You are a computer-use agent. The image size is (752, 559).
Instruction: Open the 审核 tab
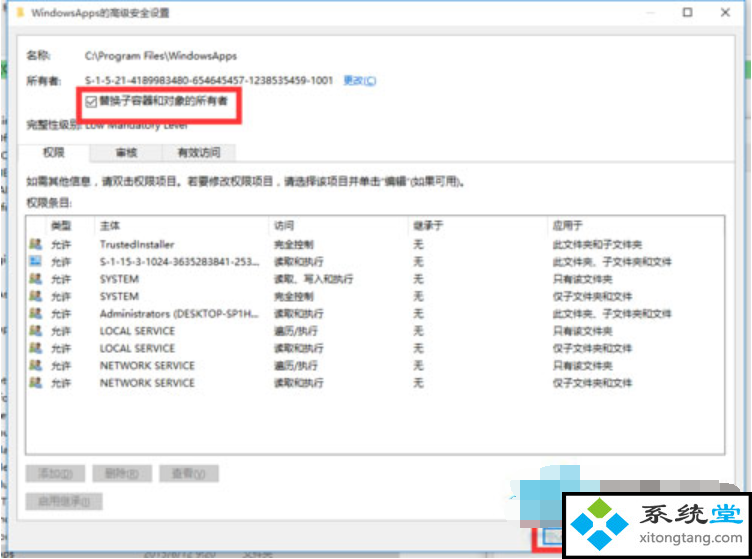[x=126, y=152]
